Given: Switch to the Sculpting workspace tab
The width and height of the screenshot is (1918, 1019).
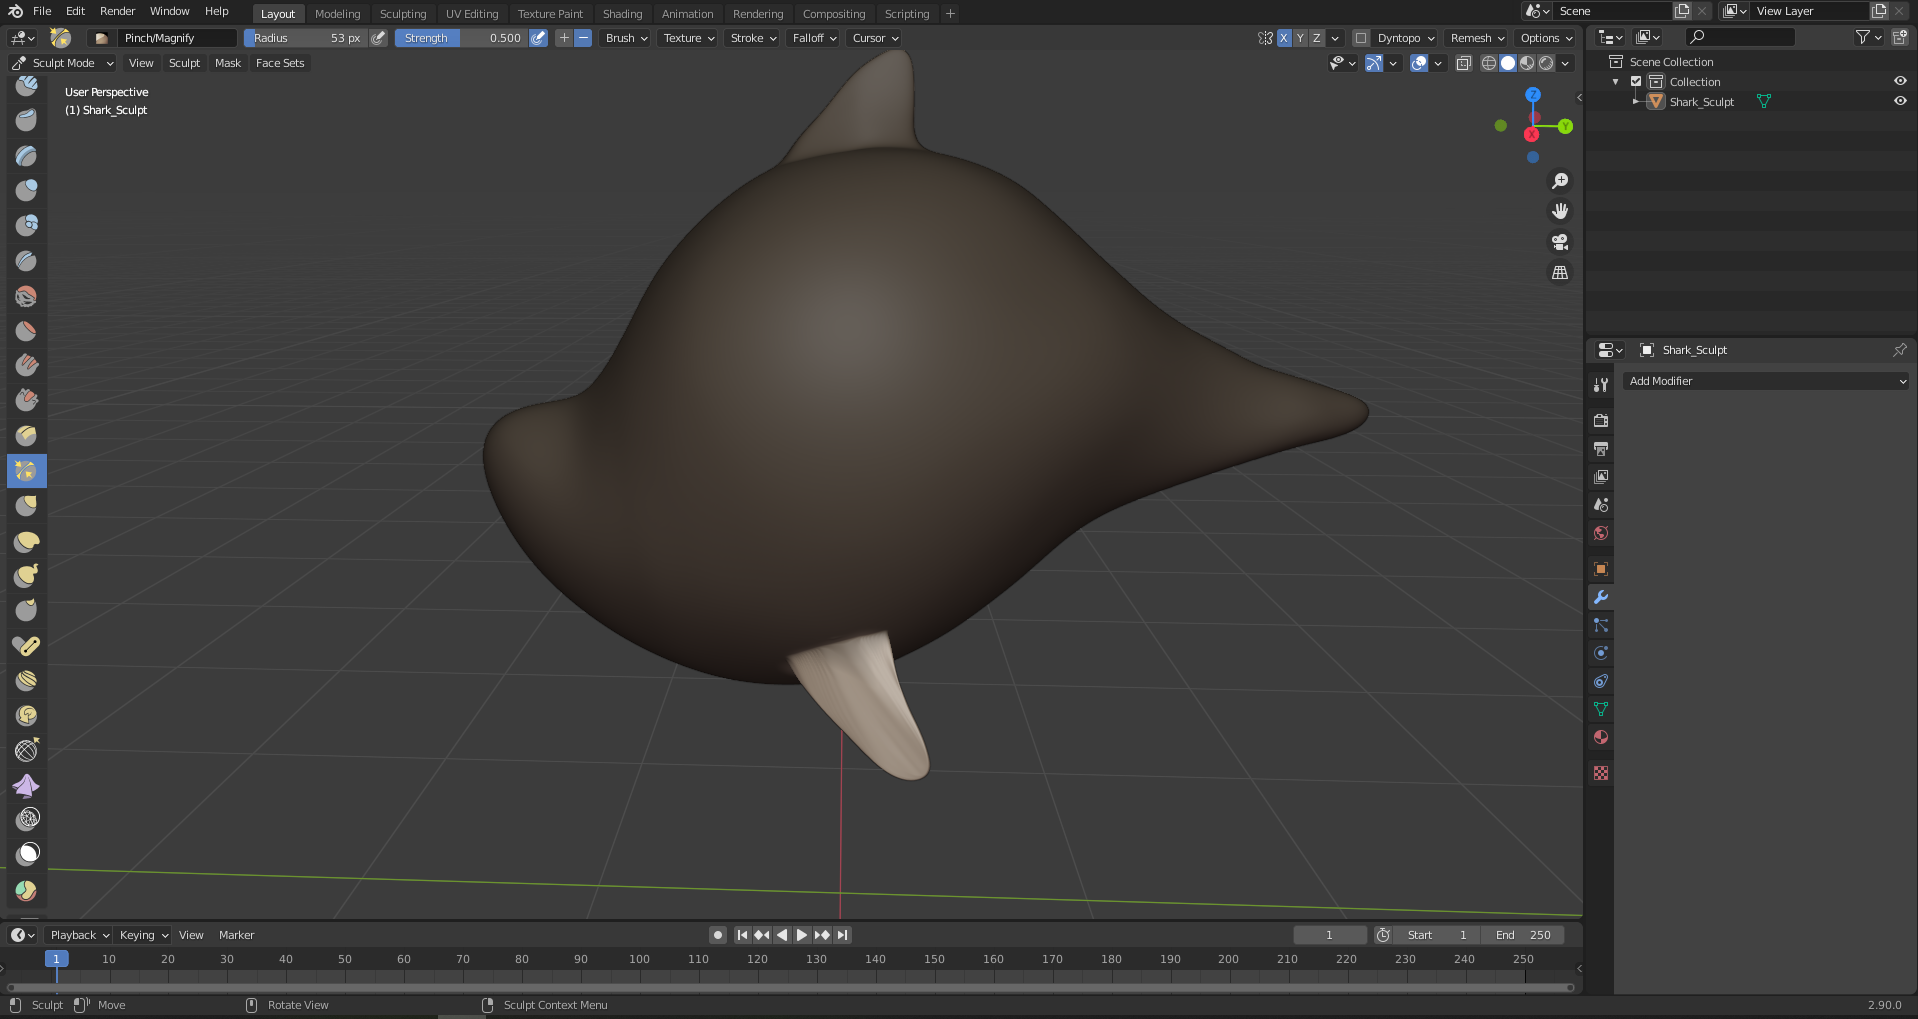Looking at the screenshot, I should 403,14.
